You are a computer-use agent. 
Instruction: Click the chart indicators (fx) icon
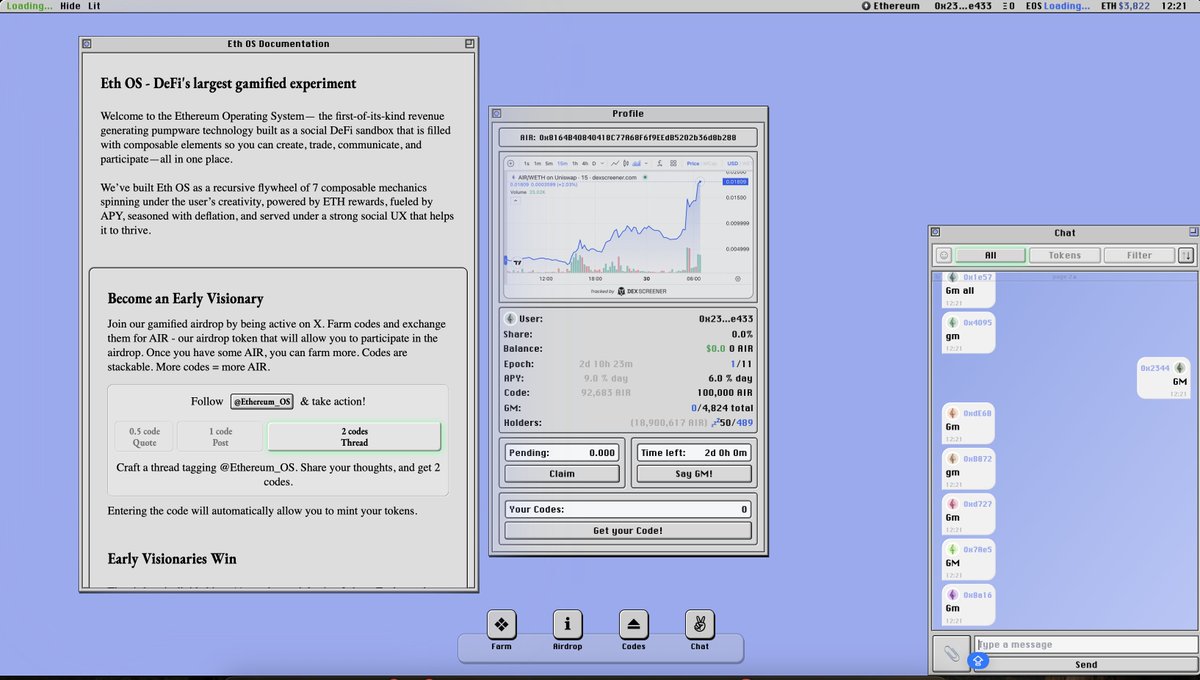click(x=660, y=164)
